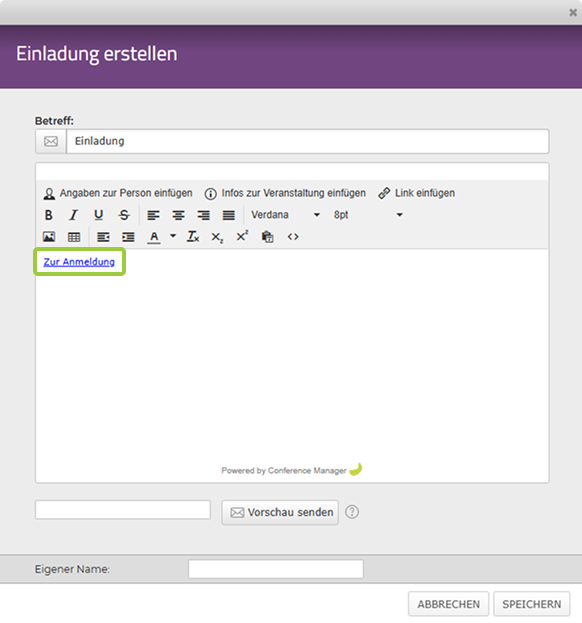Screen dimensions: 582x623
Task: Open Angaben zur Person einfügen menu
Action: 118,193
